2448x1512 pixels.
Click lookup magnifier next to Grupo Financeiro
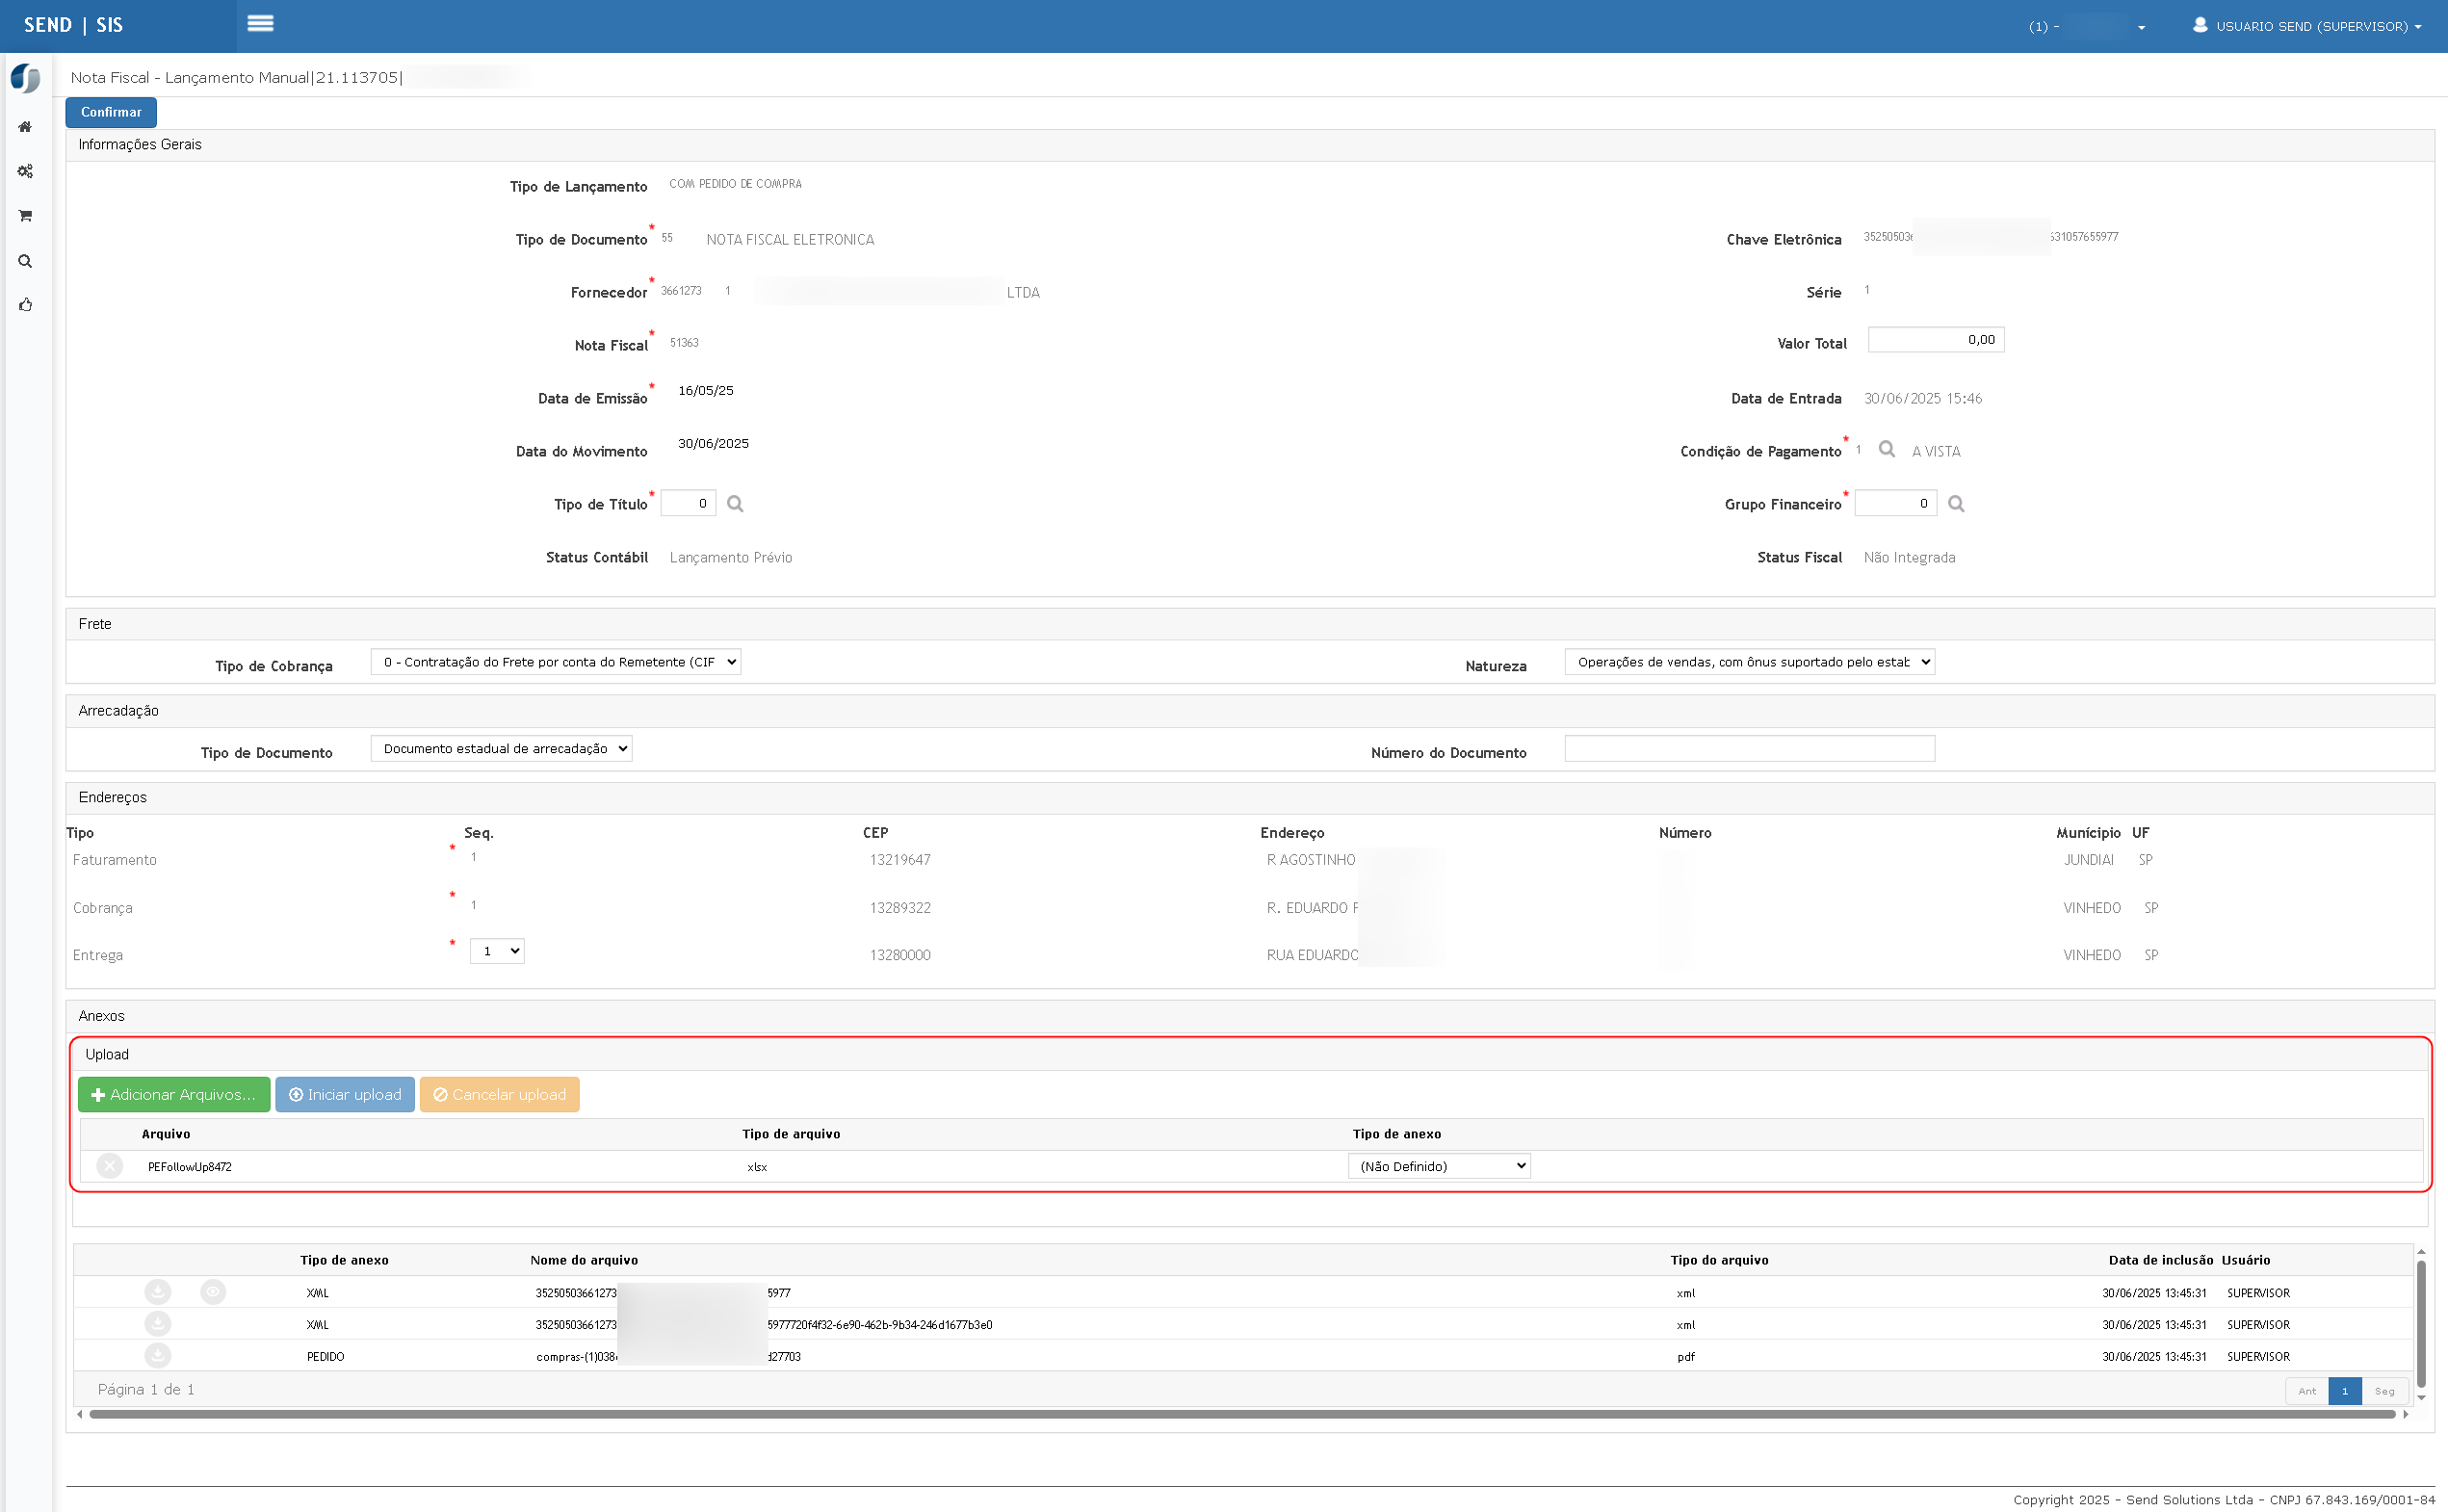click(1956, 504)
